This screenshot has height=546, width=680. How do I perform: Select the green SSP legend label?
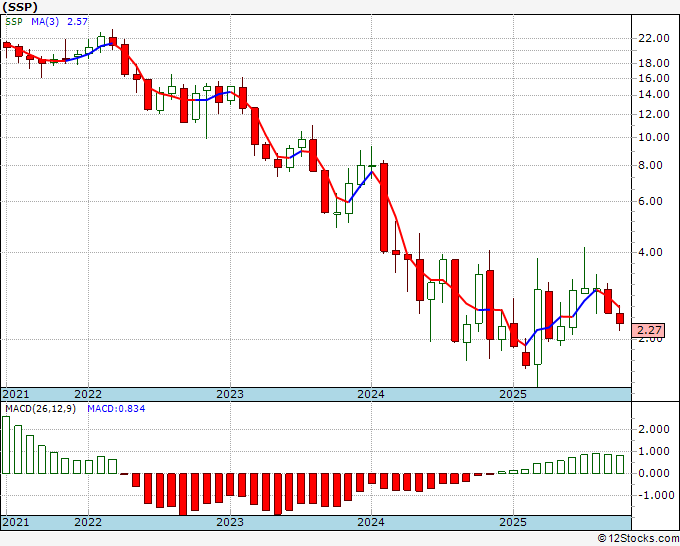tap(14, 22)
